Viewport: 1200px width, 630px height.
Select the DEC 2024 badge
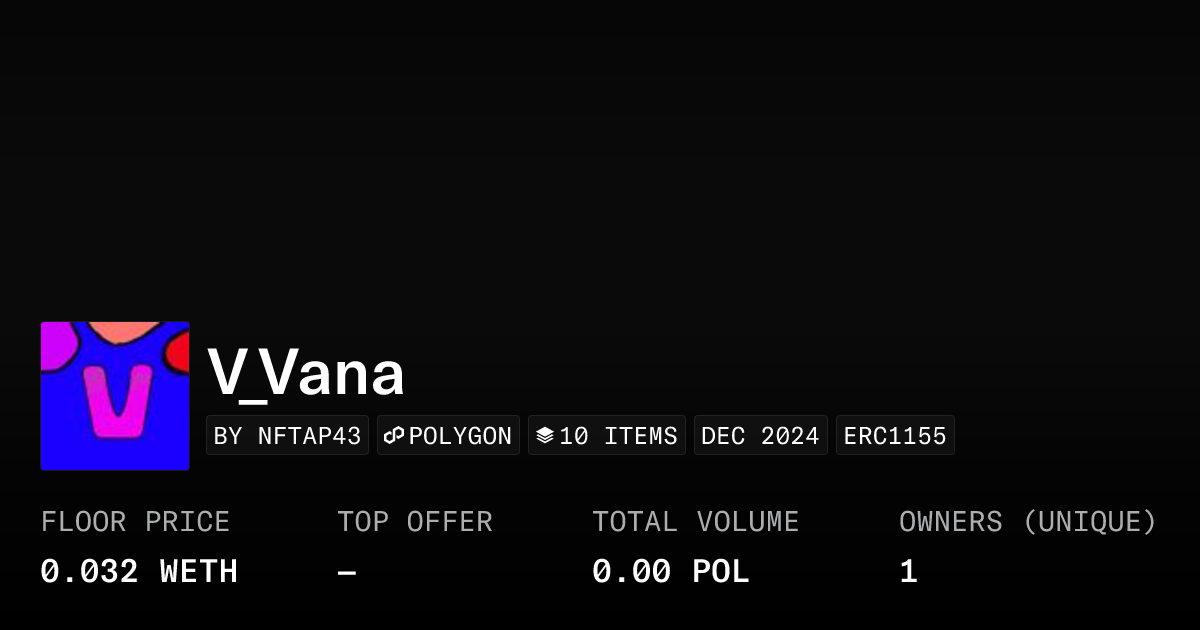(760, 436)
